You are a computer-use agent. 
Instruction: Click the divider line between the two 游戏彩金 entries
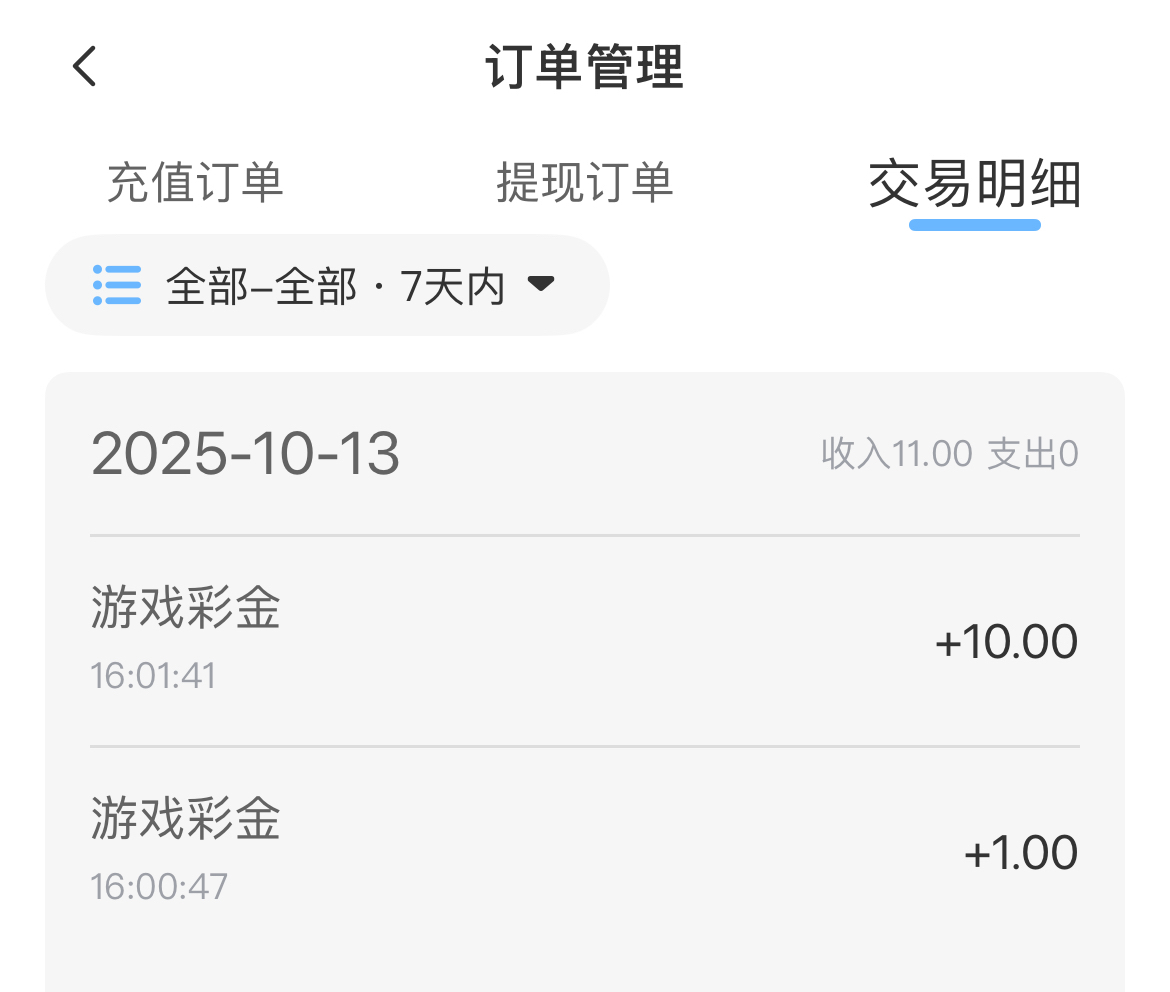click(585, 746)
